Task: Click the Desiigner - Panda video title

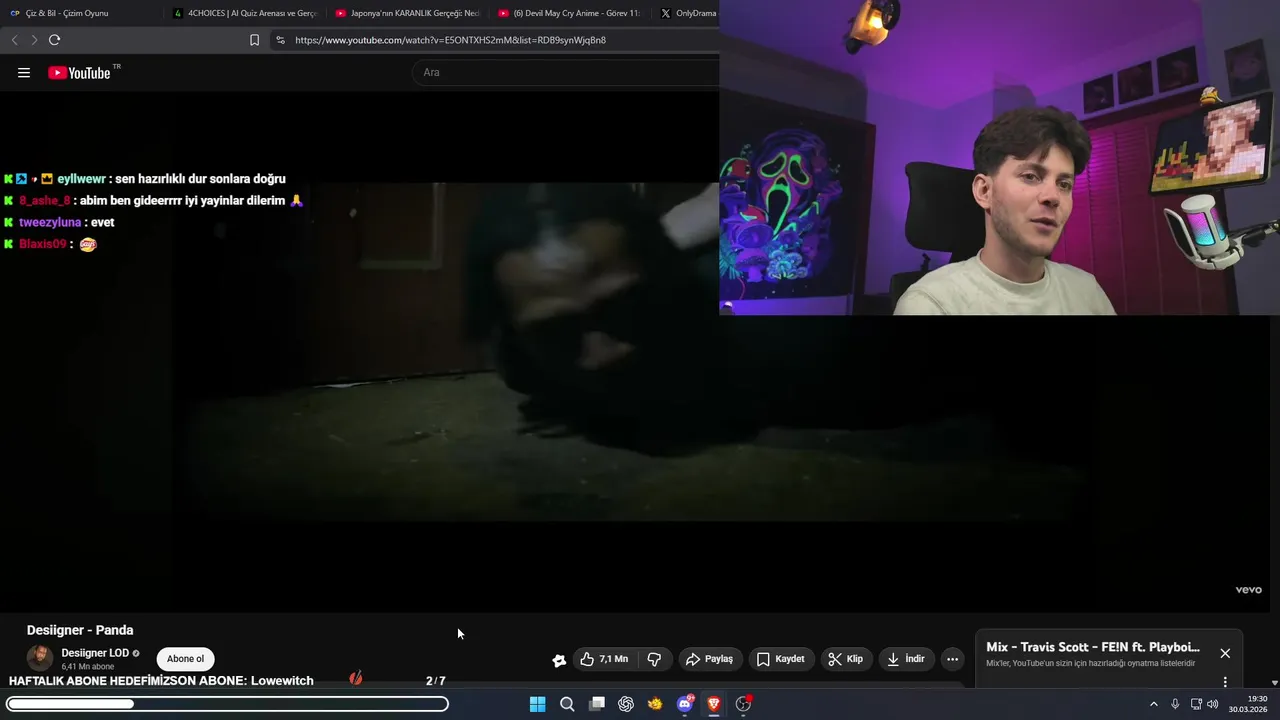Action: click(x=80, y=630)
